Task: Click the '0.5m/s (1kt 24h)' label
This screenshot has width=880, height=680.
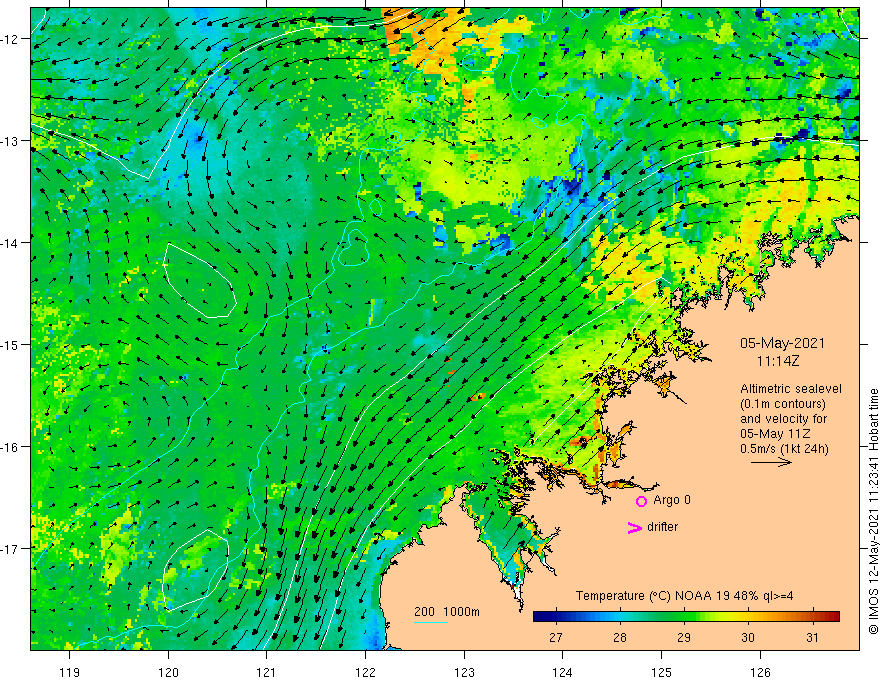Action: pyautogui.click(x=784, y=448)
